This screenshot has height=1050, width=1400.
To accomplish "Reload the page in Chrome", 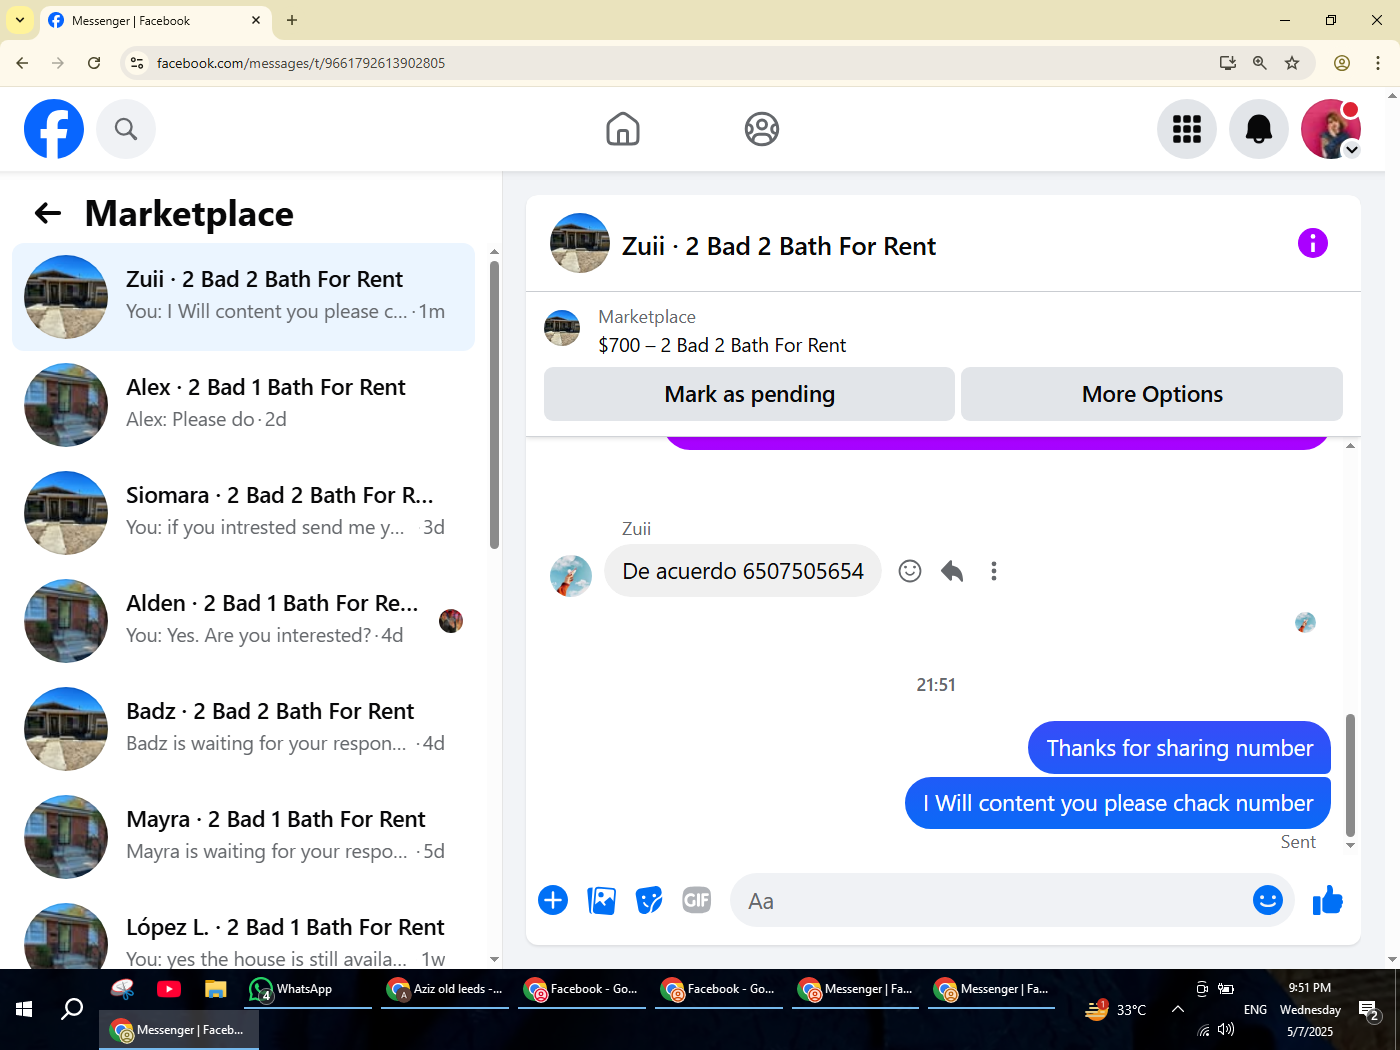I will (x=94, y=63).
